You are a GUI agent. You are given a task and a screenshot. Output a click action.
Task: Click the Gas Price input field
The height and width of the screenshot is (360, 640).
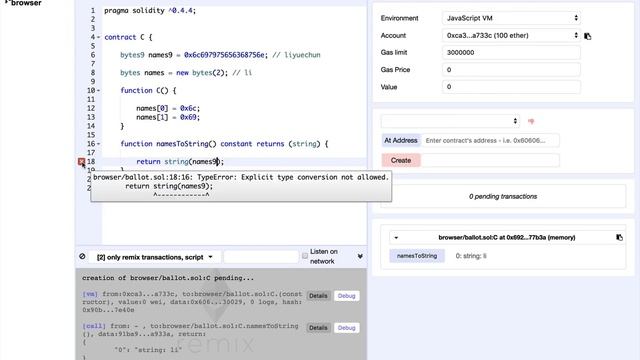tap(511, 70)
